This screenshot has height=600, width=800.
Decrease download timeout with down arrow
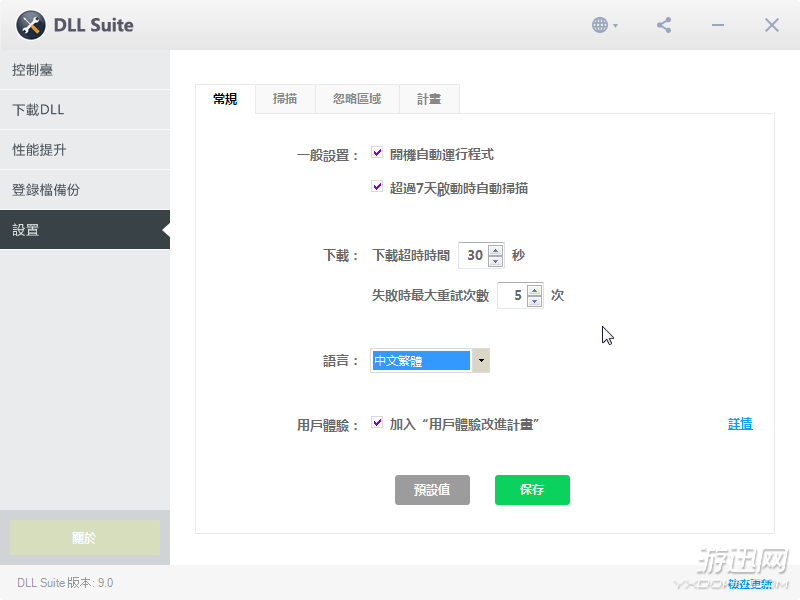coord(495,261)
